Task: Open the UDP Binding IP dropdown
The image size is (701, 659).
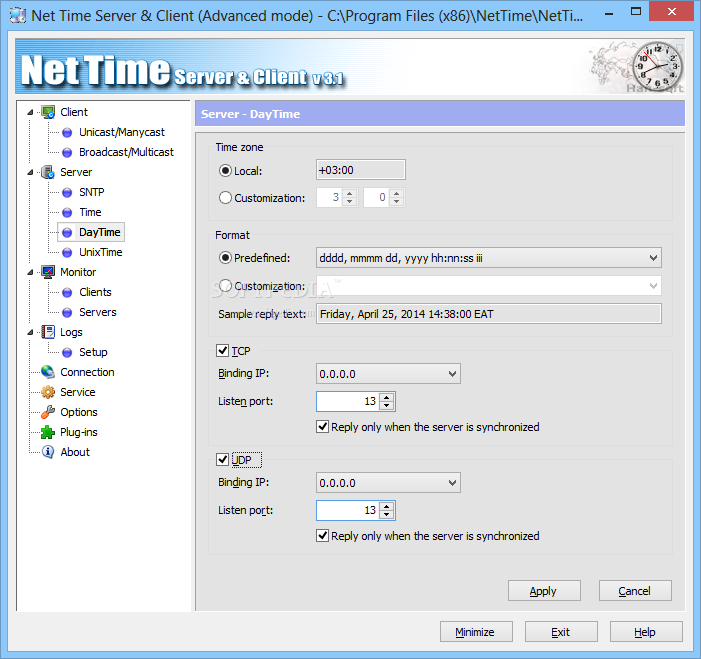Action: coord(452,483)
